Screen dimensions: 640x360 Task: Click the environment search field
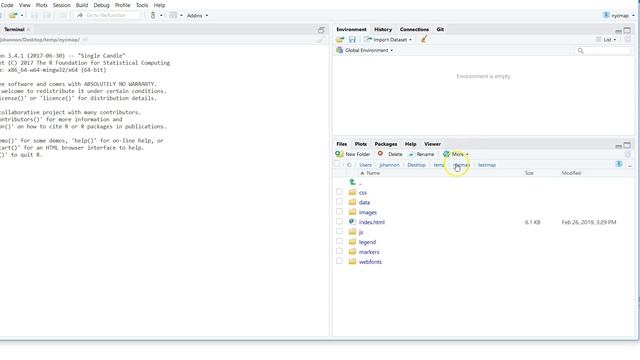[x=603, y=51]
